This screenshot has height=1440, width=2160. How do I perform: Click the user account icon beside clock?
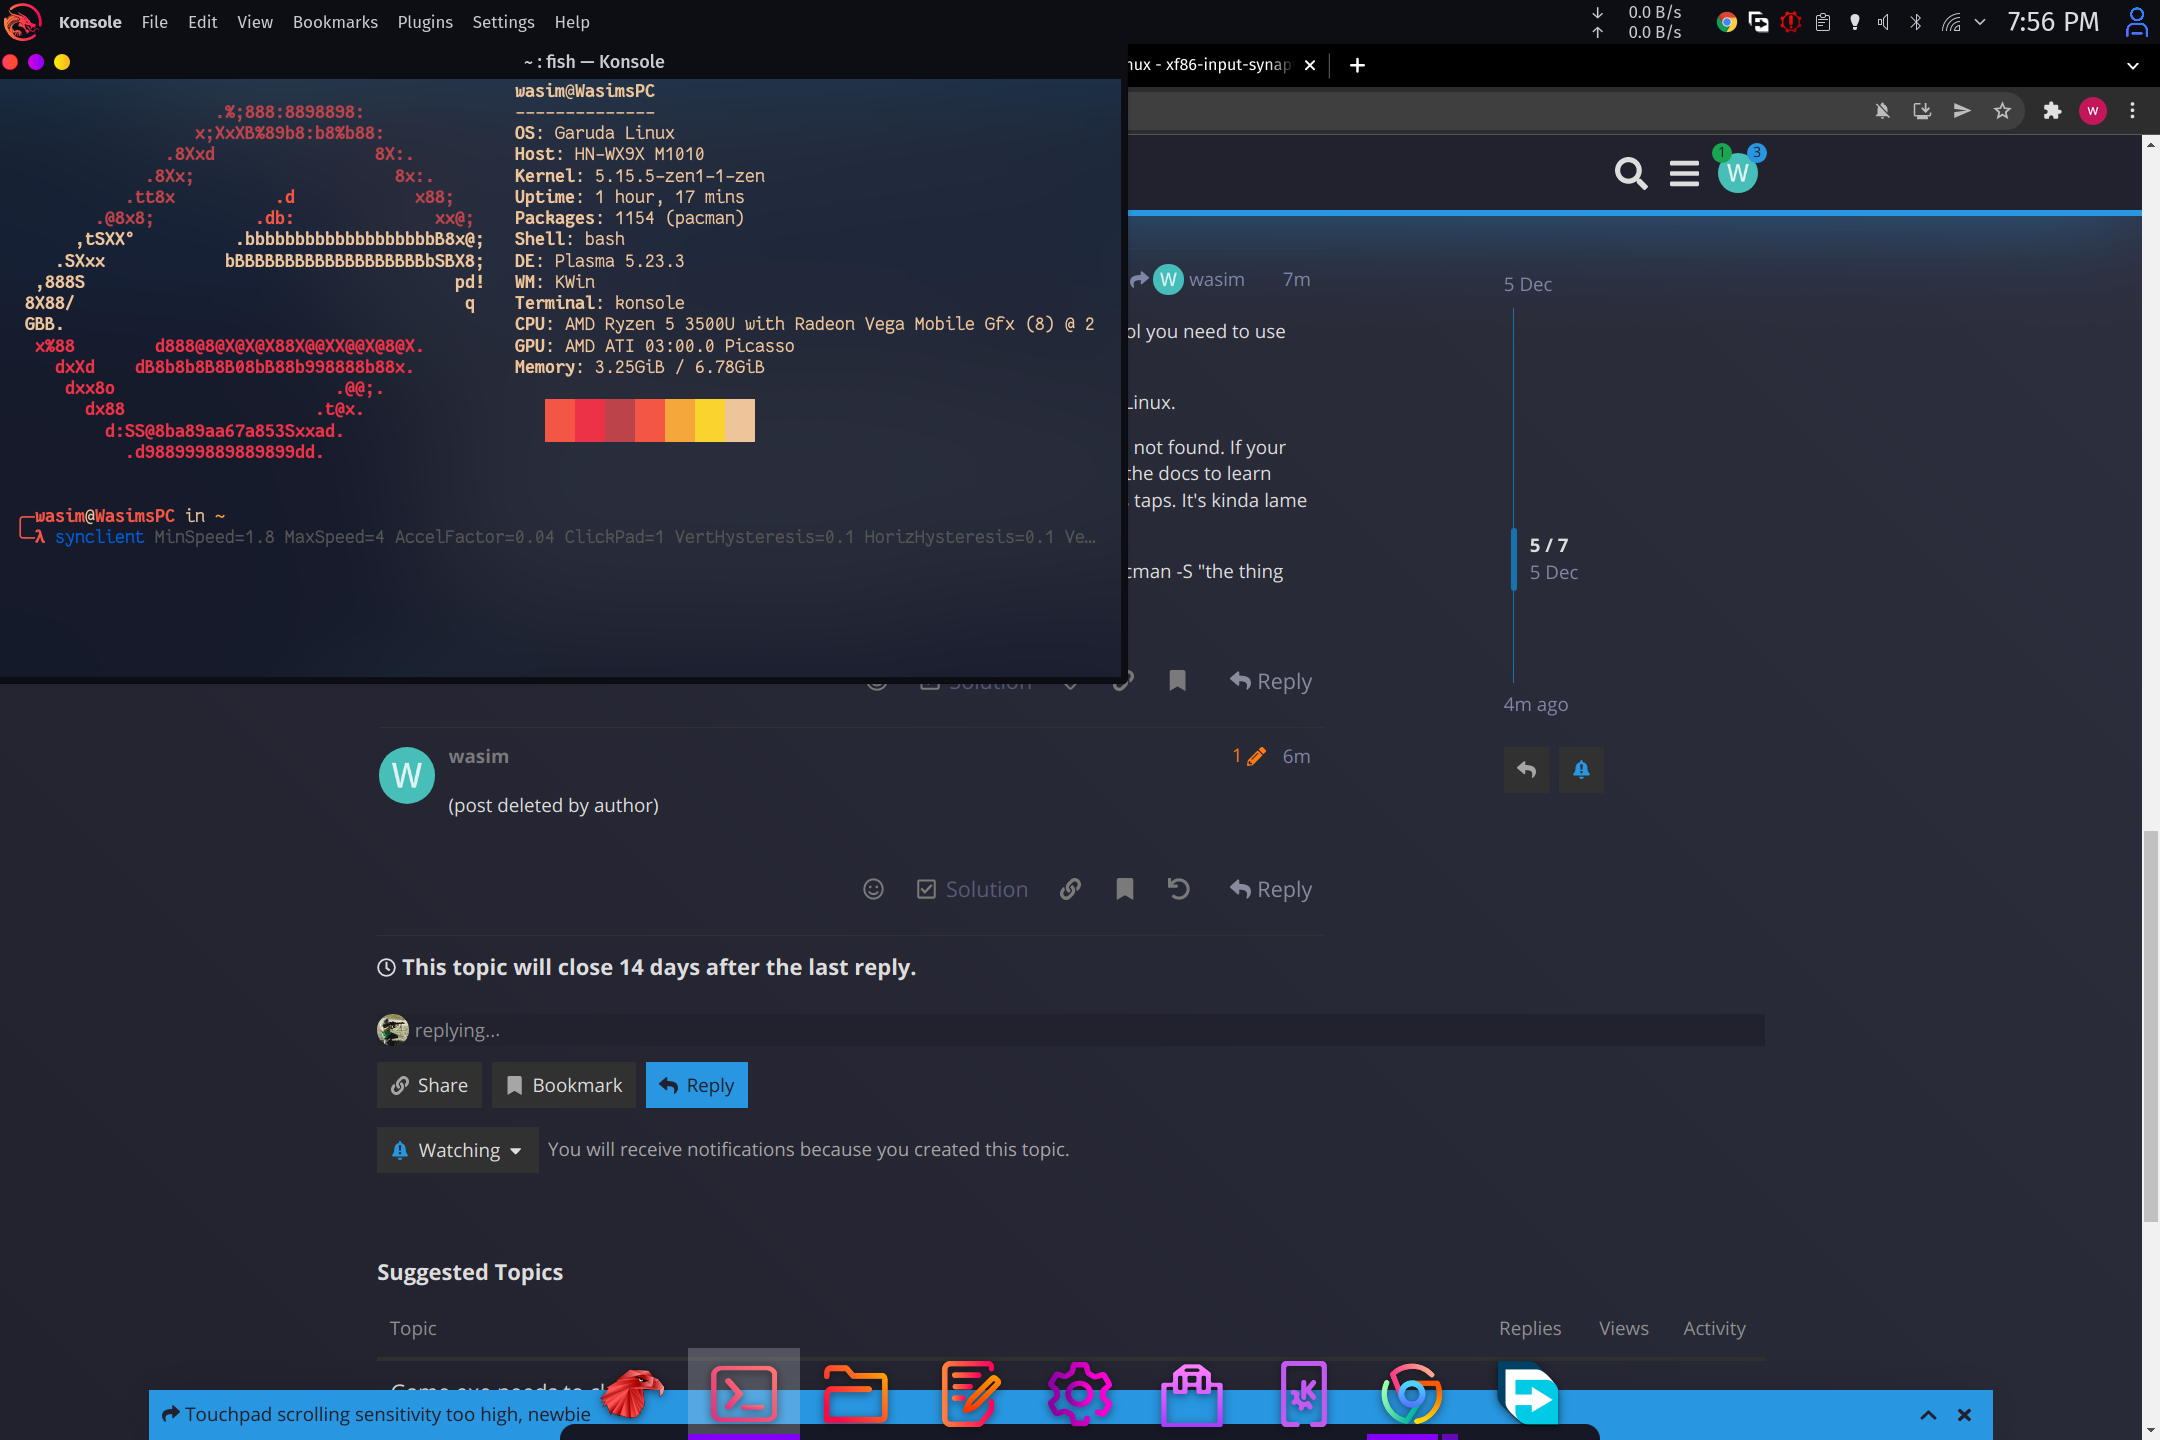[x=2136, y=22]
